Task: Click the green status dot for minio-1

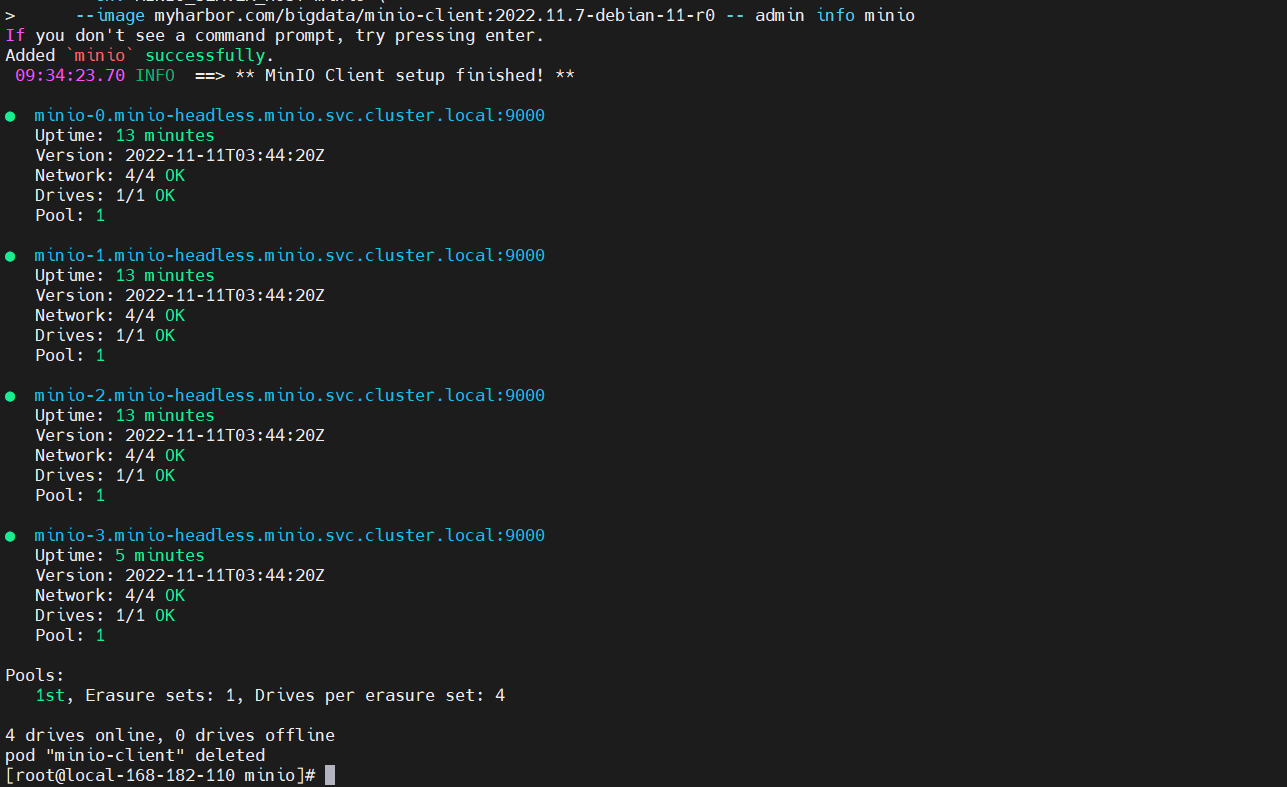Action: 10,256
